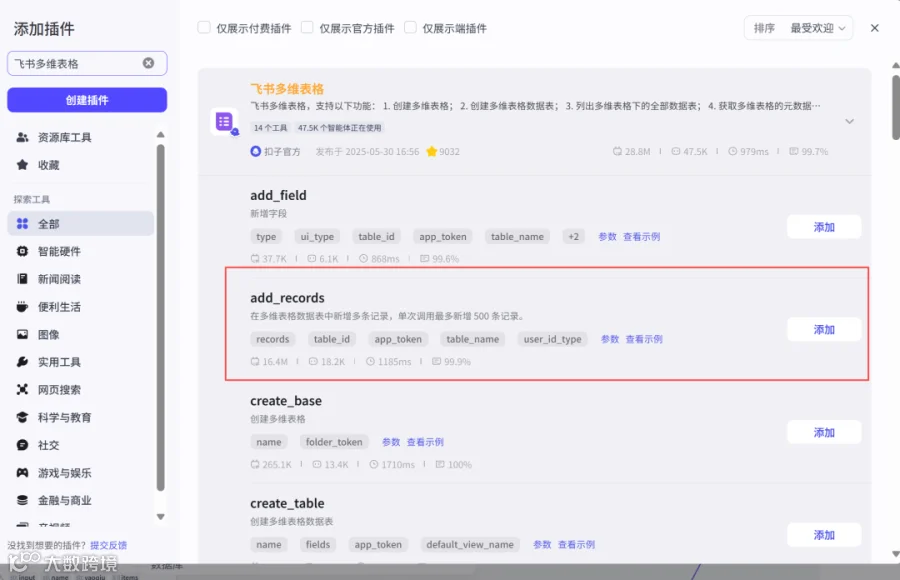
Task: Open 查看示例 link for add_records
Action: (x=644, y=339)
